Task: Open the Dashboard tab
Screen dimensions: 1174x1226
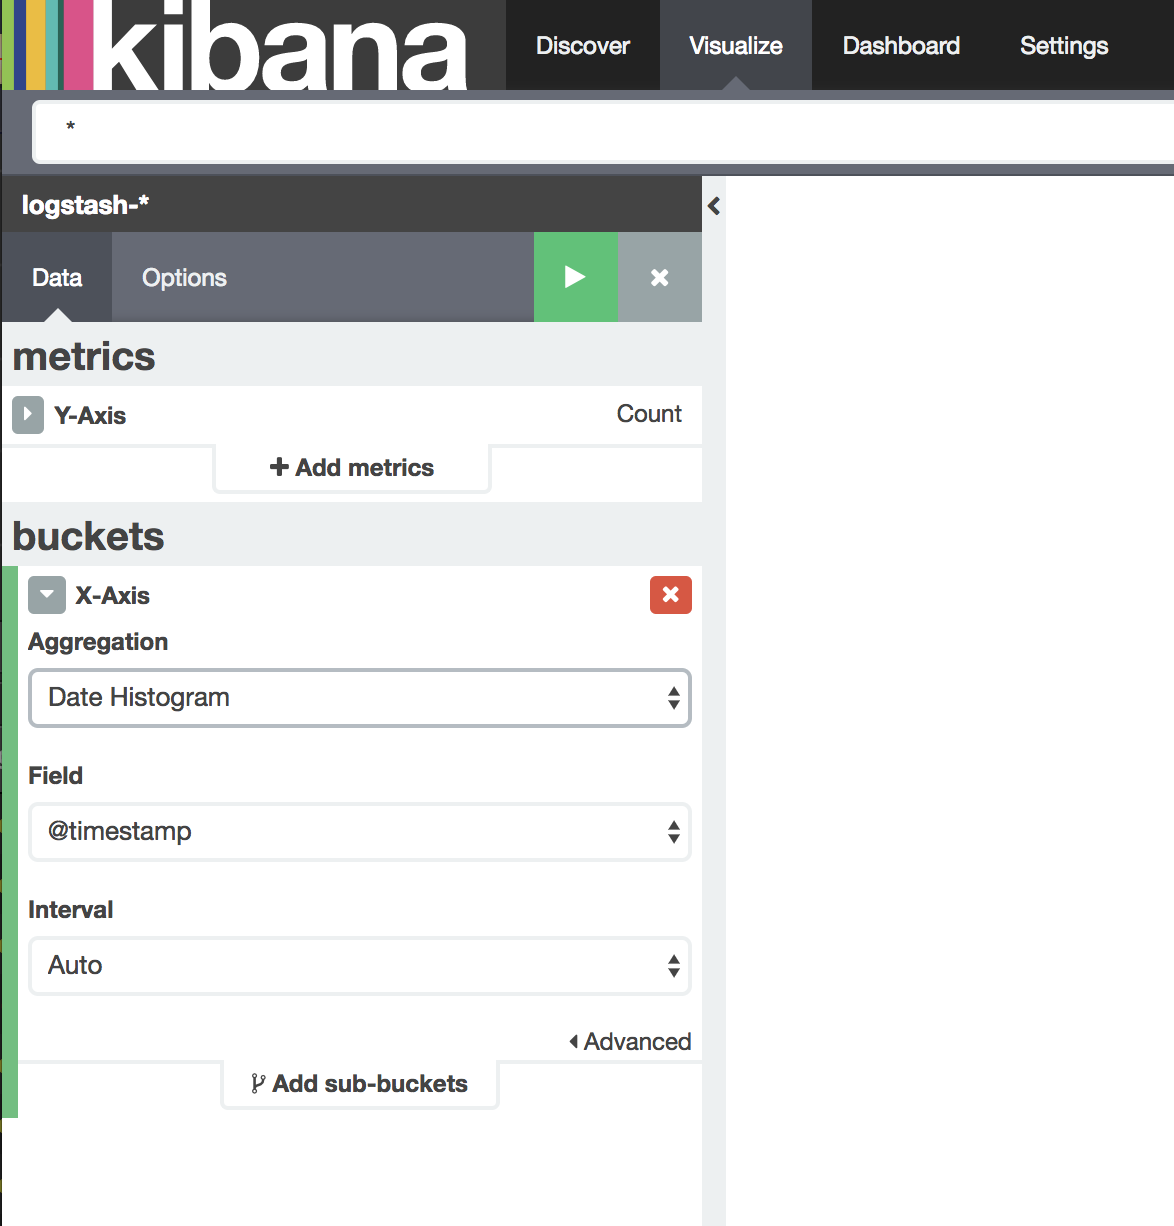Action: click(901, 45)
